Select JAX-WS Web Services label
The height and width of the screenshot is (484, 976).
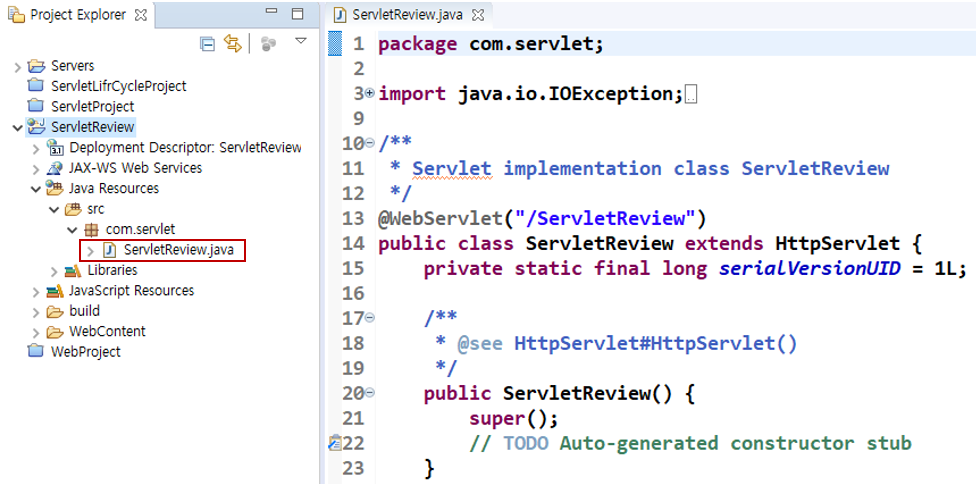click(x=136, y=168)
